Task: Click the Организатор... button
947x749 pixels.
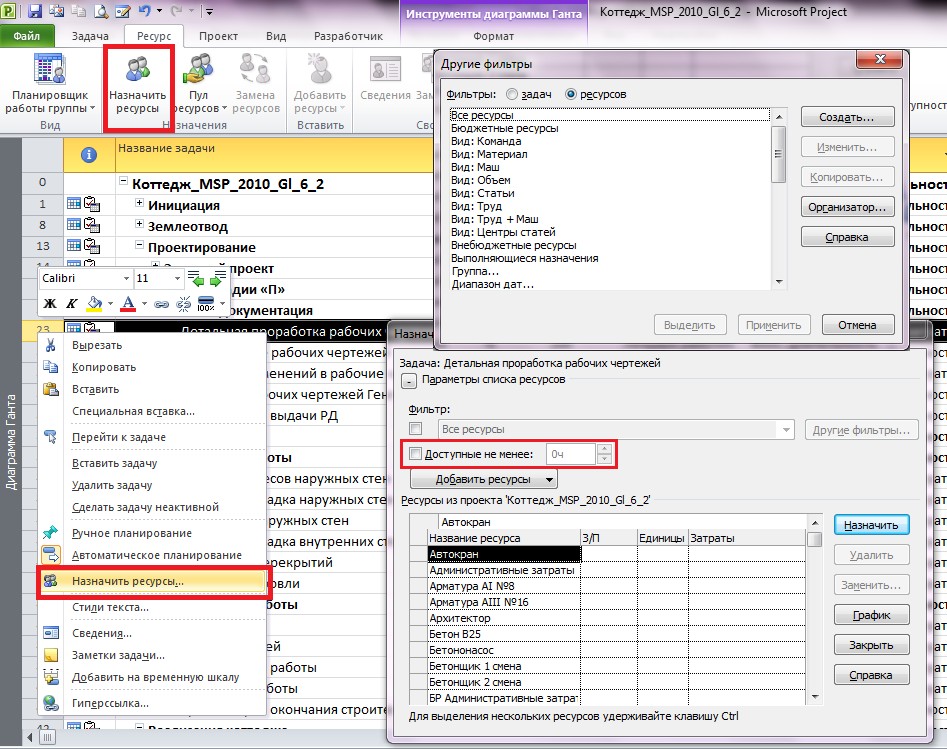Action: click(x=847, y=207)
